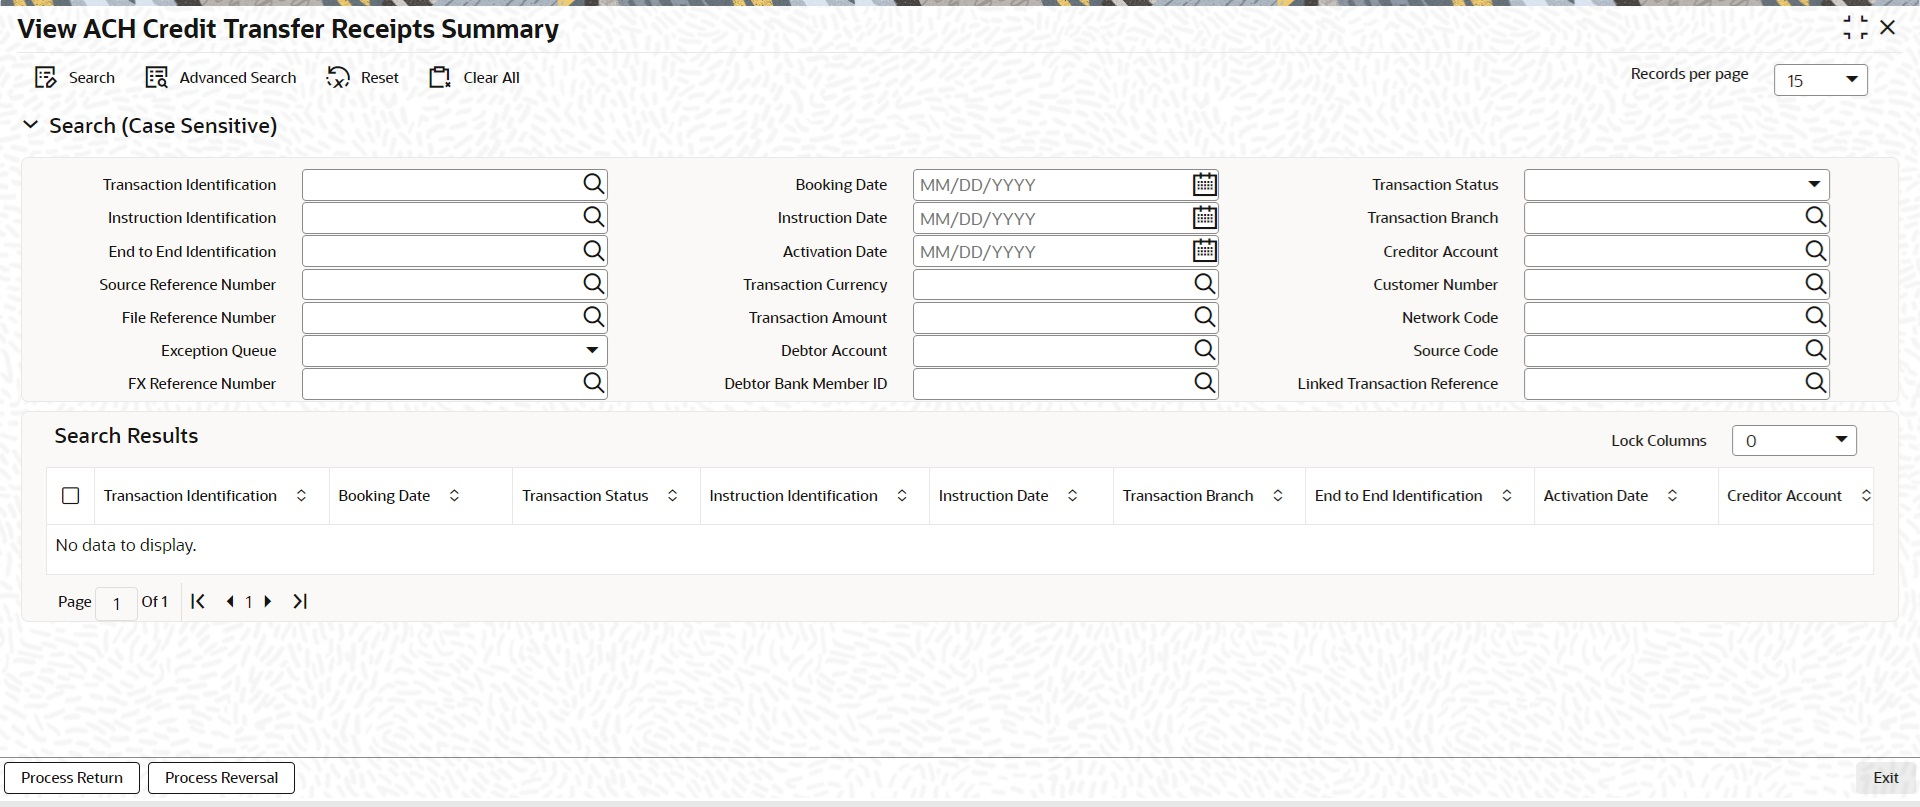This screenshot has width=1920, height=807.
Task: Open the Booking Date calendar picker
Action: click(1205, 184)
